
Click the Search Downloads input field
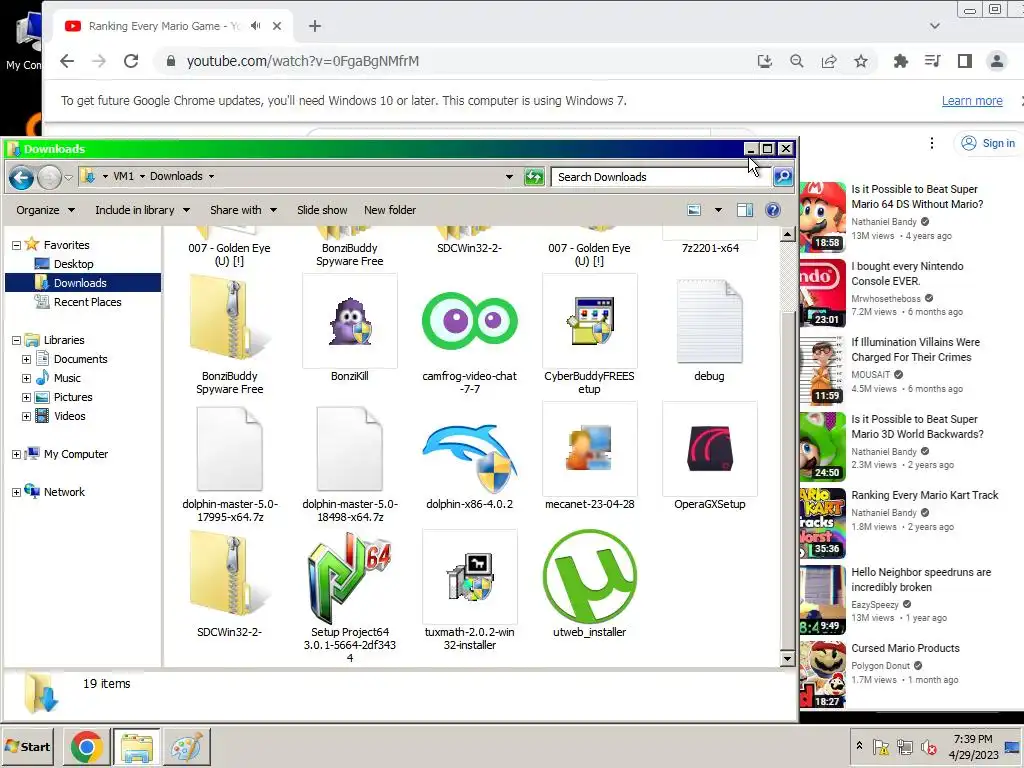tap(660, 177)
